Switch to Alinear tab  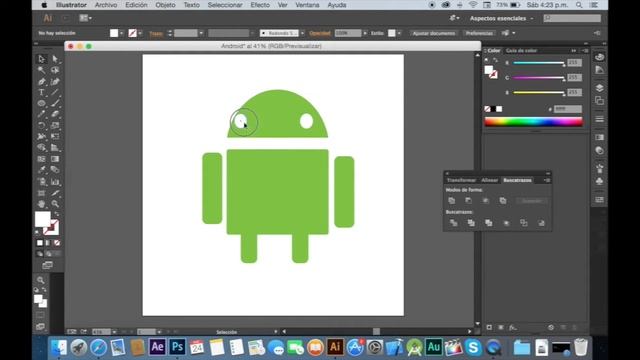click(489, 180)
